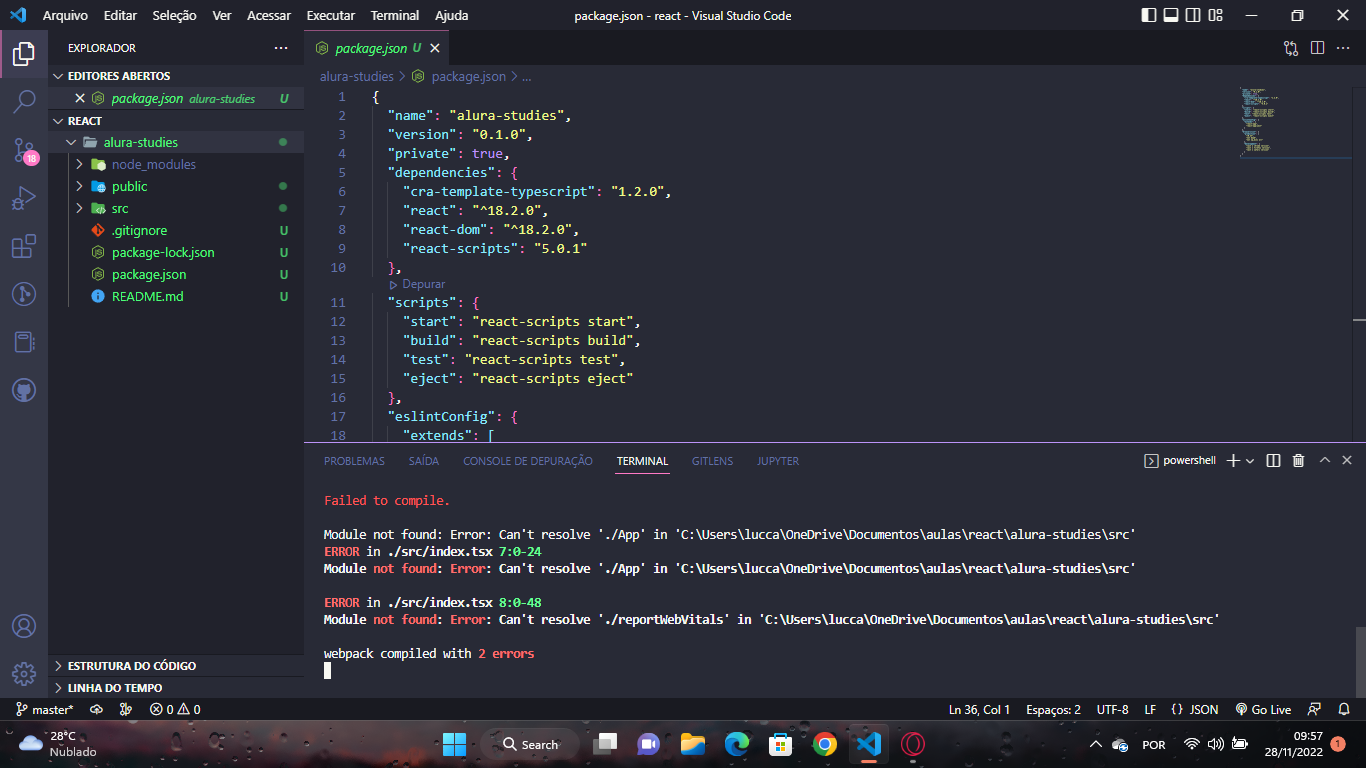The width and height of the screenshot is (1366, 768).
Task: Open the GitHub view in activity bar
Action: click(24, 390)
